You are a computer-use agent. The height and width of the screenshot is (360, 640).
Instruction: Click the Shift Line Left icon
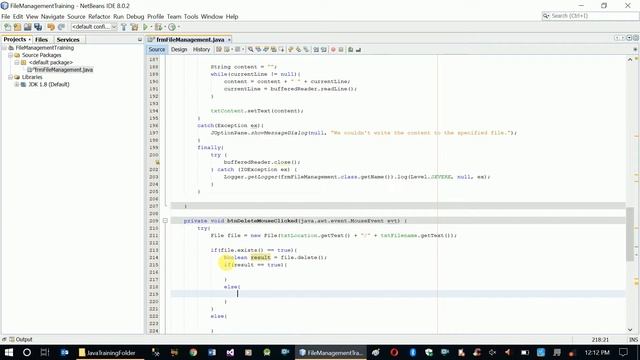(316, 49)
